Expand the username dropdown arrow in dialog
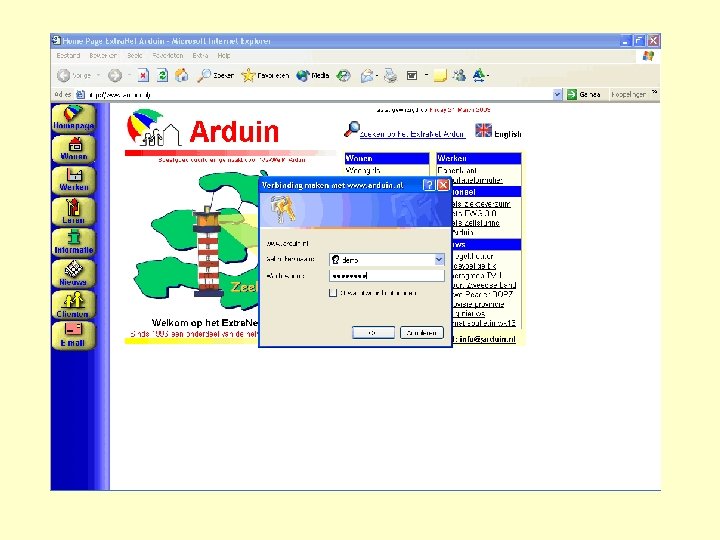The width and height of the screenshot is (720, 540). [x=439, y=260]
